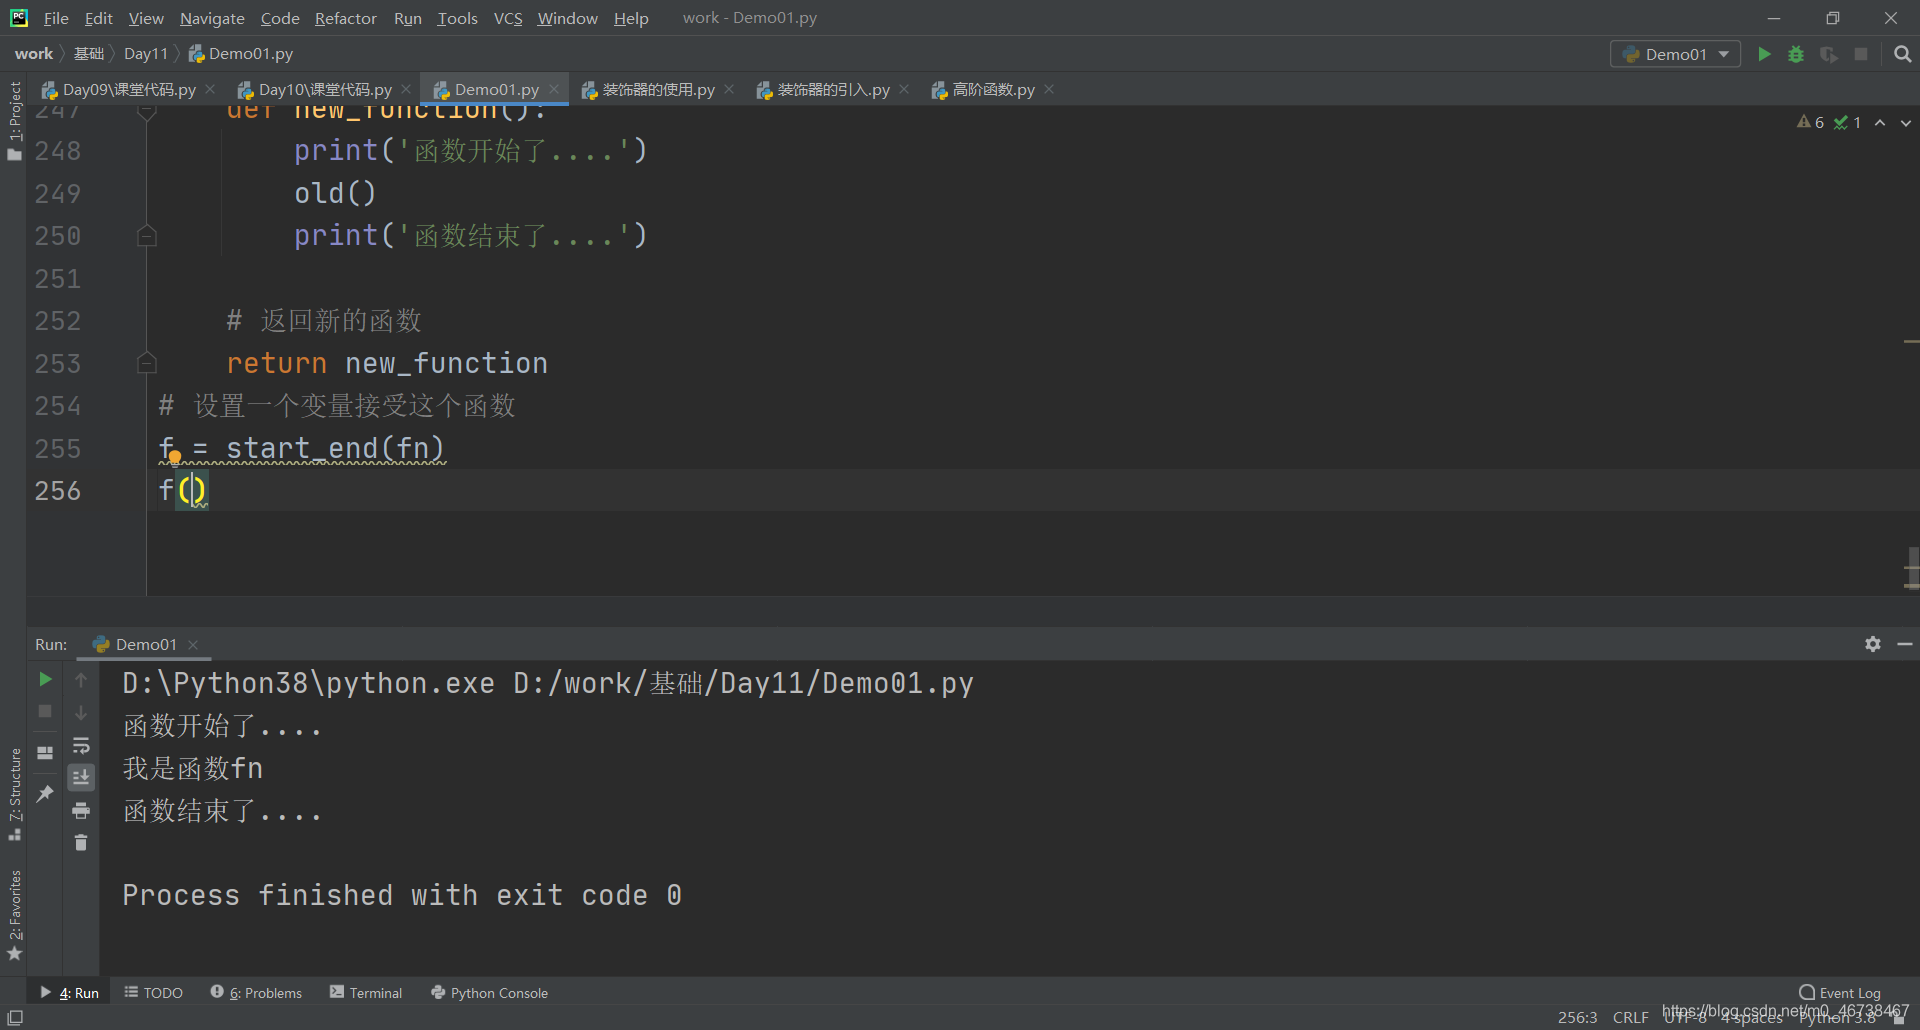1920x1030 pixels.
Task: Collapse fold marker at line 247
Action: 146,111
